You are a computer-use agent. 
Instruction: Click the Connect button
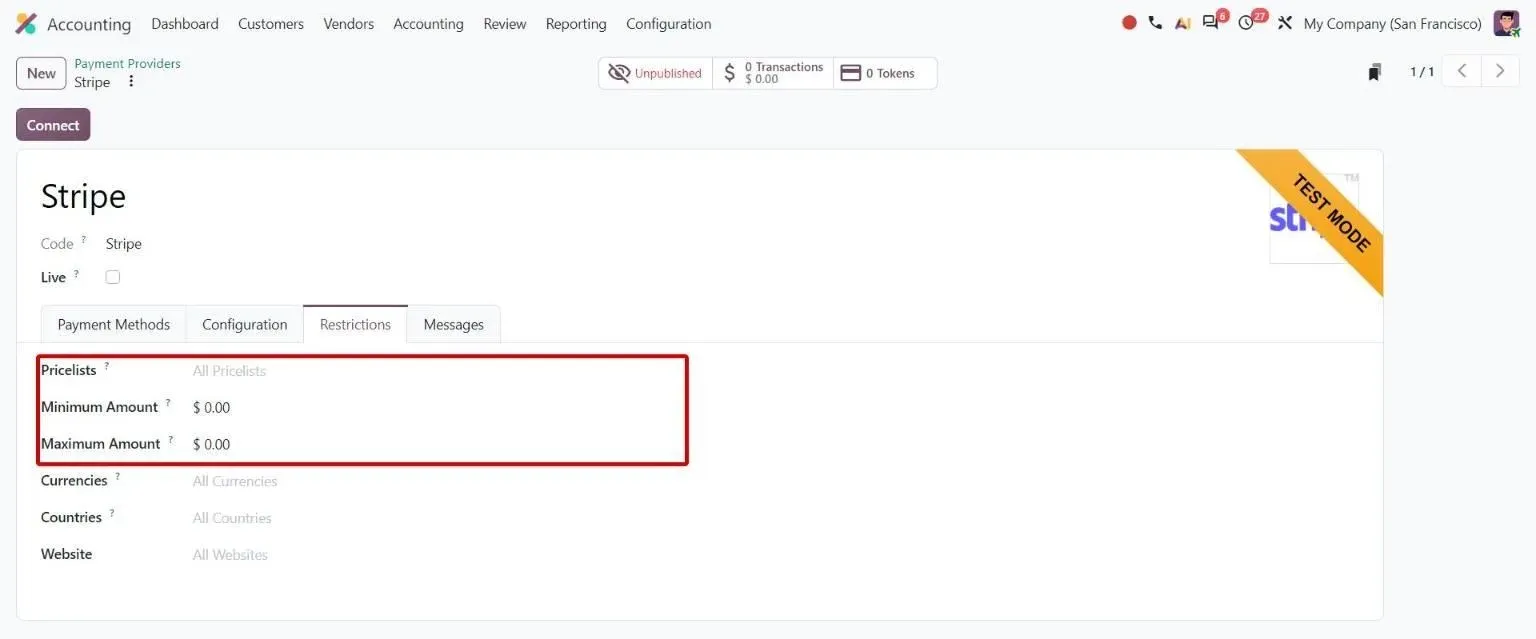point(53,125)
